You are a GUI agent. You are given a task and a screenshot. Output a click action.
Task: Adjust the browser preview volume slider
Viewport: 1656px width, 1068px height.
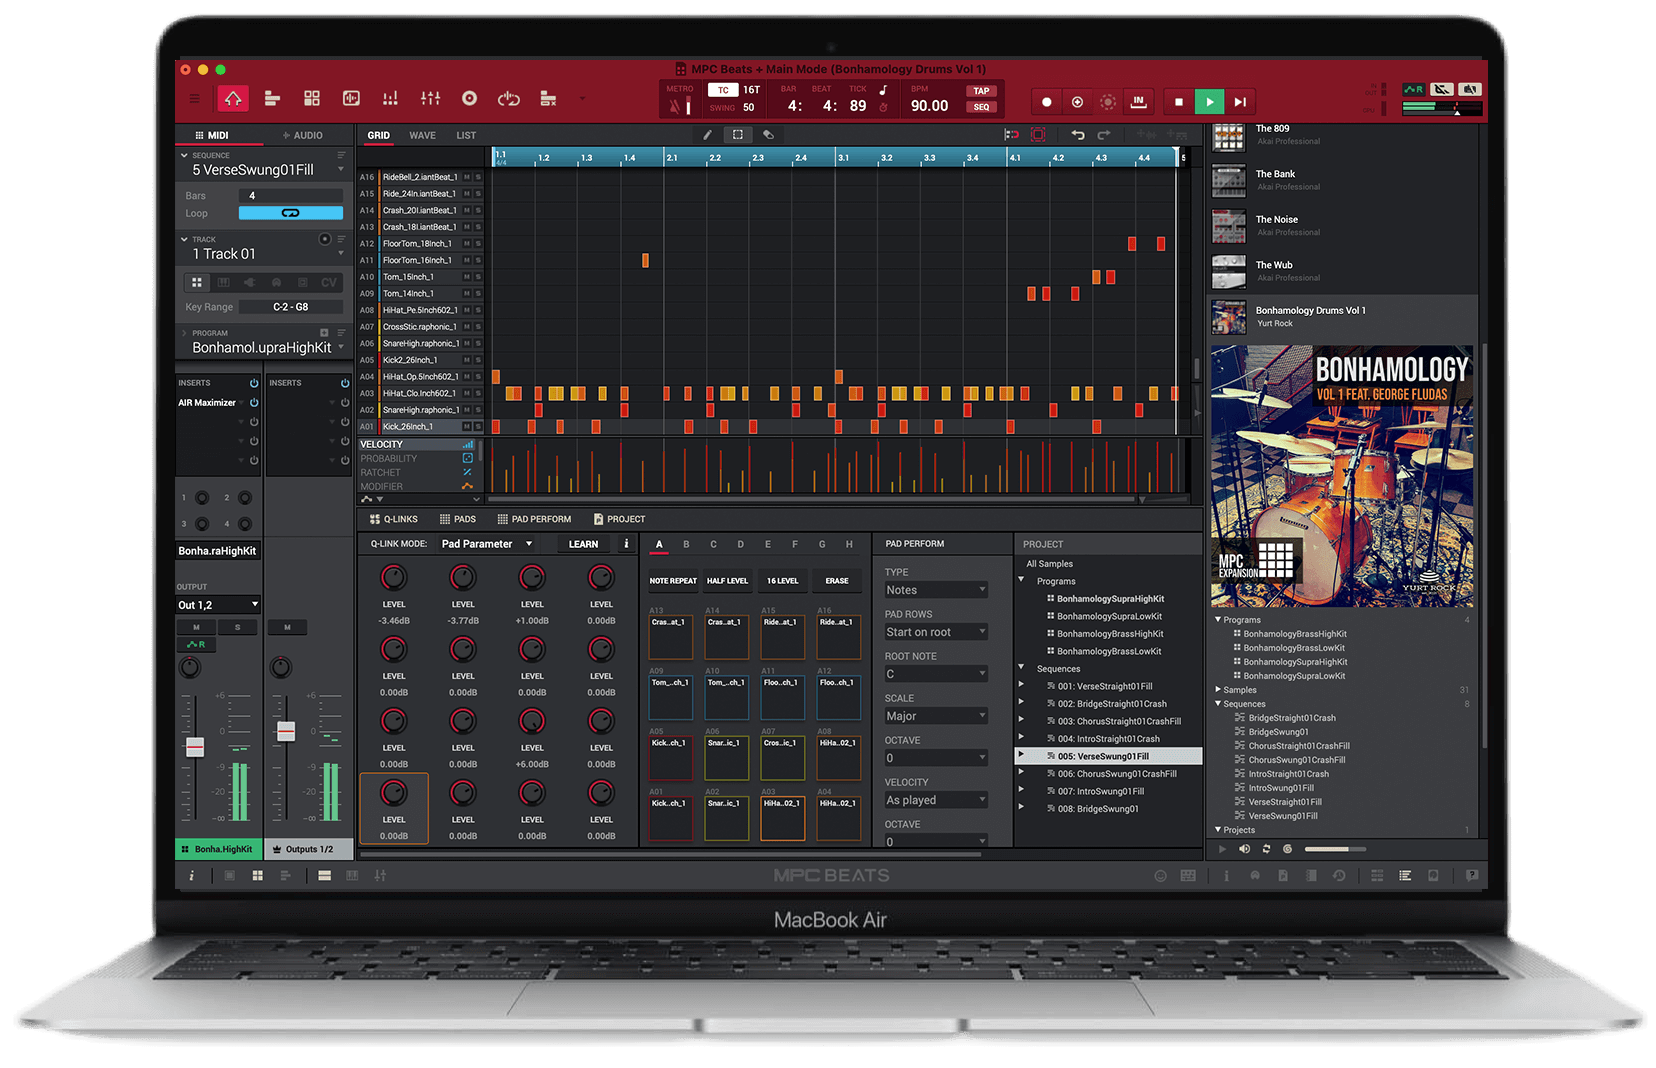coord(1335,849)
